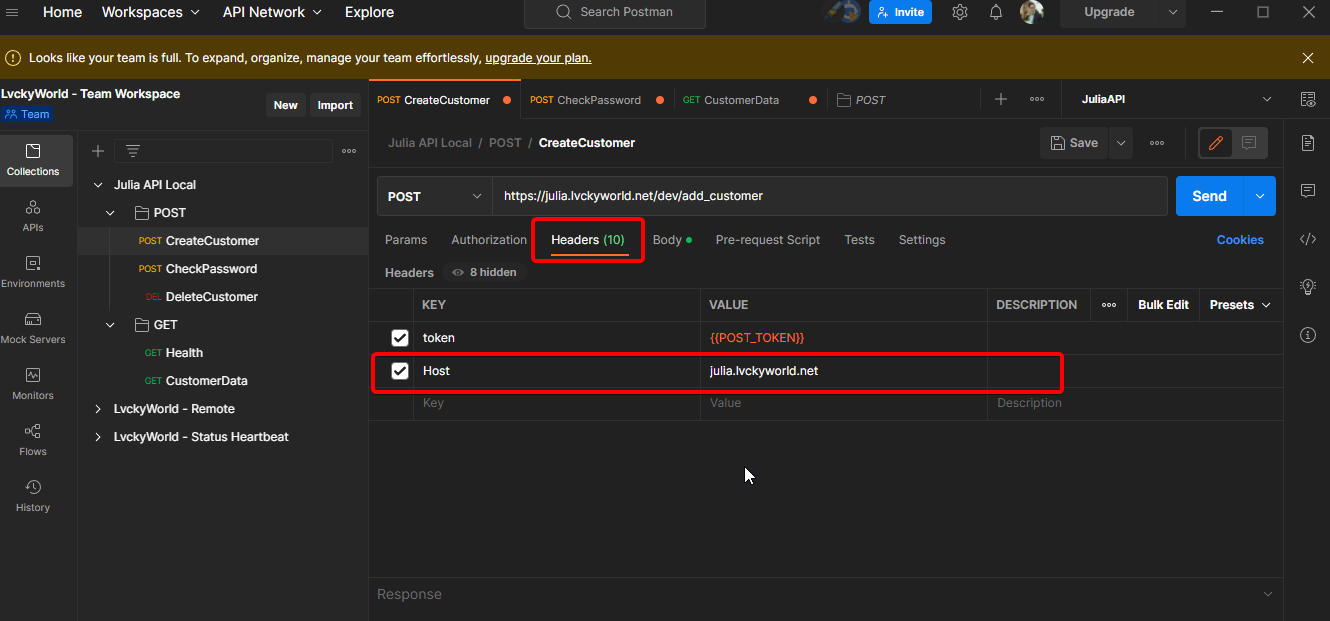Uncheck the token header checkbox
Viewport: 1330px width, 621px height.
pyautogui.click(x=400, y=338)
